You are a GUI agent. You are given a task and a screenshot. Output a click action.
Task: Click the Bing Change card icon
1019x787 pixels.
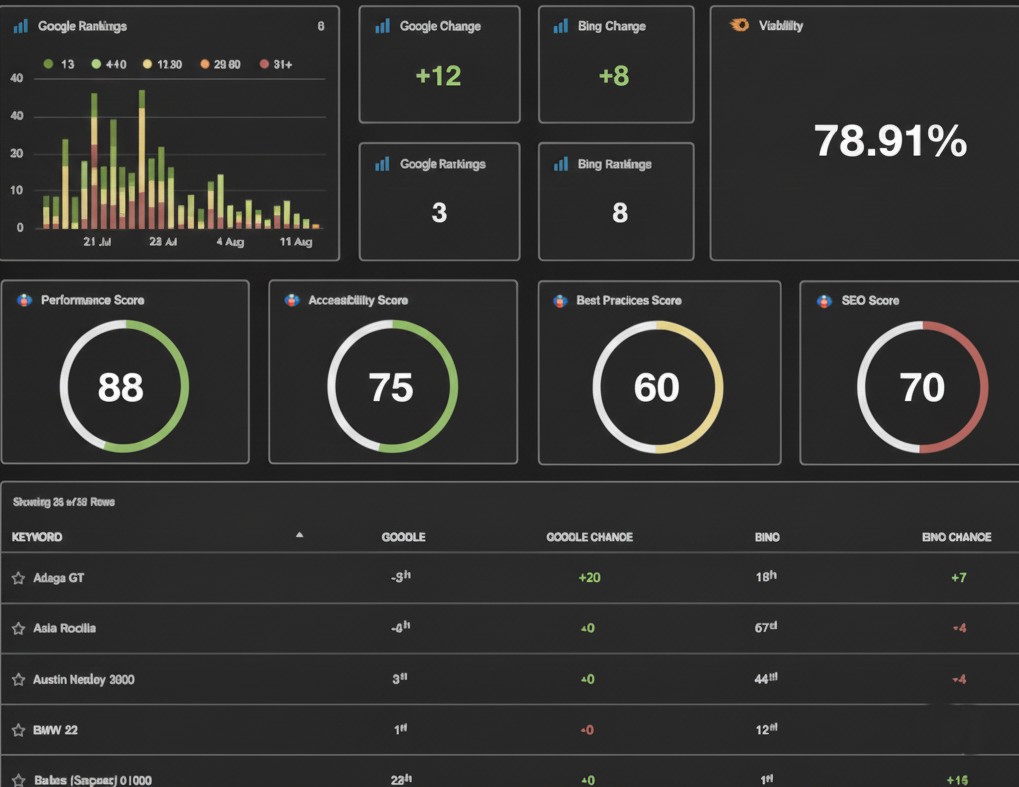561,27
